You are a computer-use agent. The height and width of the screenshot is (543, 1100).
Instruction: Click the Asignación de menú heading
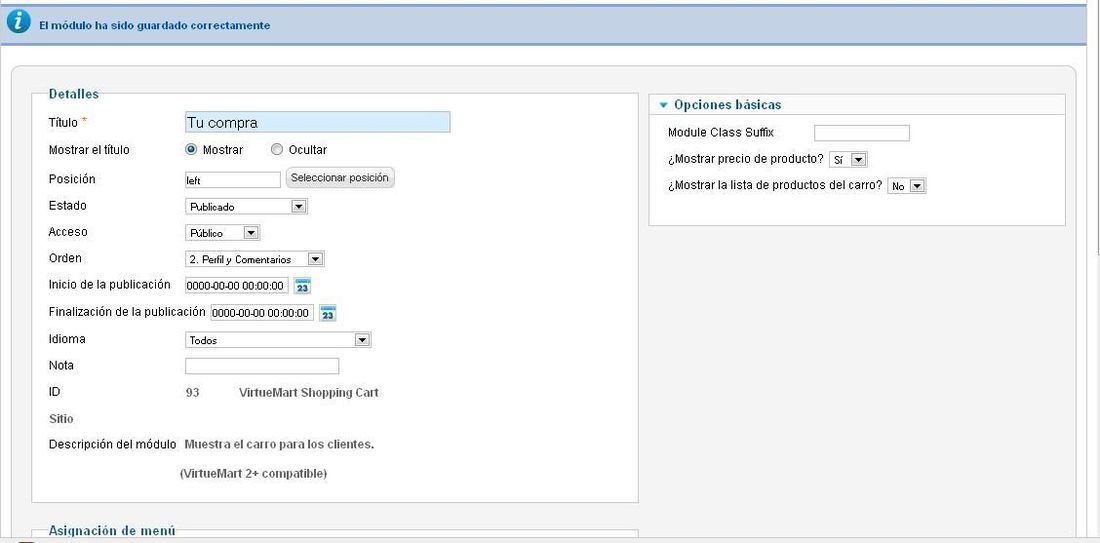pyautogui.click(x=112, y=531)
